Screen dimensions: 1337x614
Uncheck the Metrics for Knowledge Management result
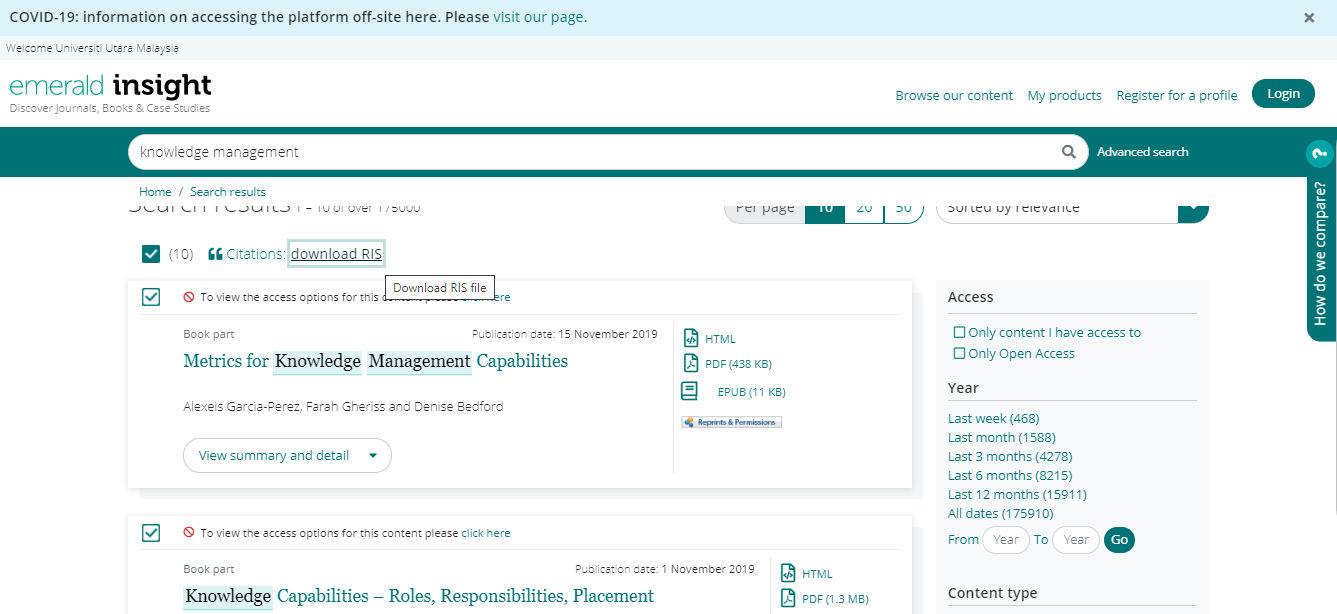(151, 297)
